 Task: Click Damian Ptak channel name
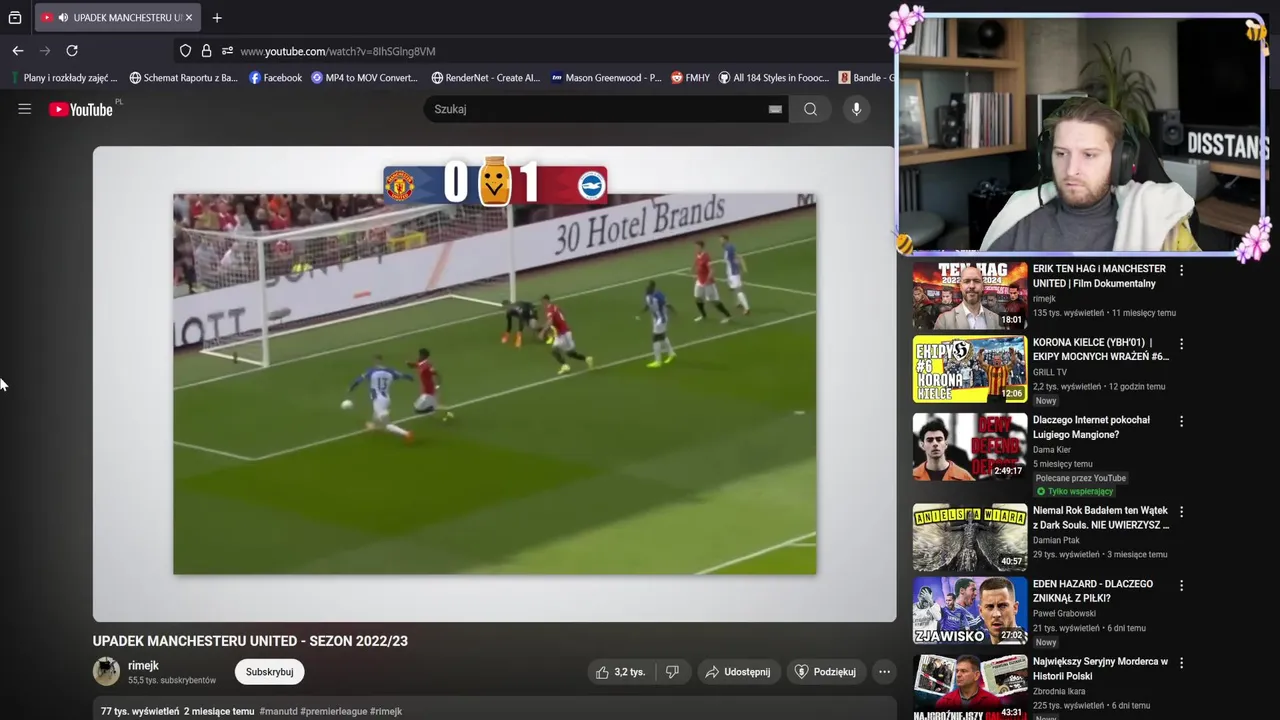(x=1055, y=541)
